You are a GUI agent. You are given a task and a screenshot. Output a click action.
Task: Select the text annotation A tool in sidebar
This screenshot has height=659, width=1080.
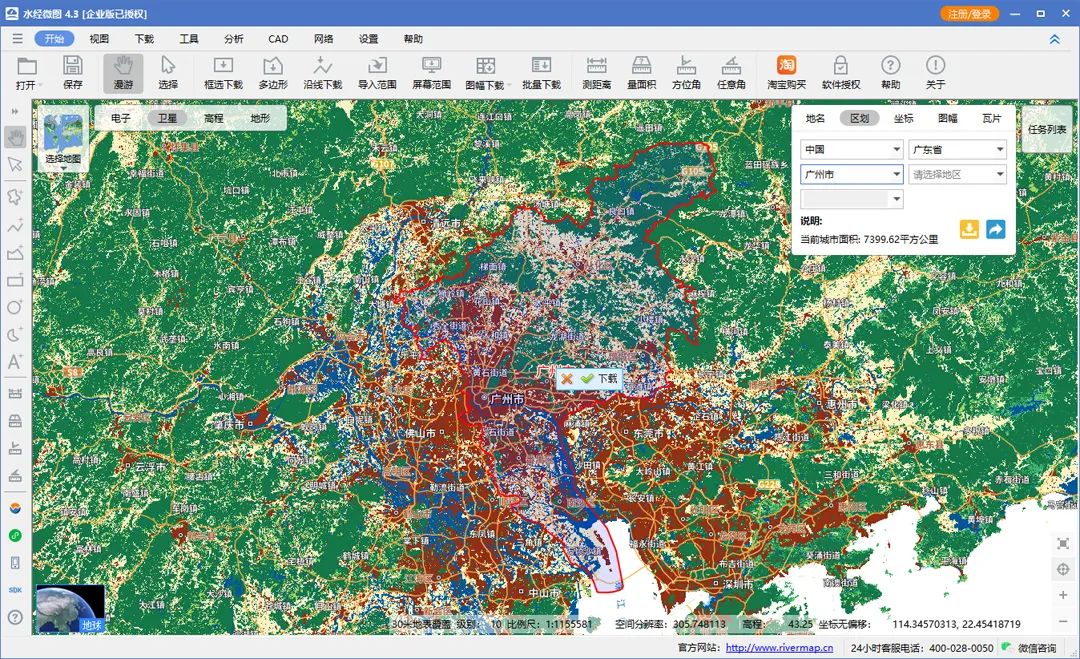coord(15,362)
